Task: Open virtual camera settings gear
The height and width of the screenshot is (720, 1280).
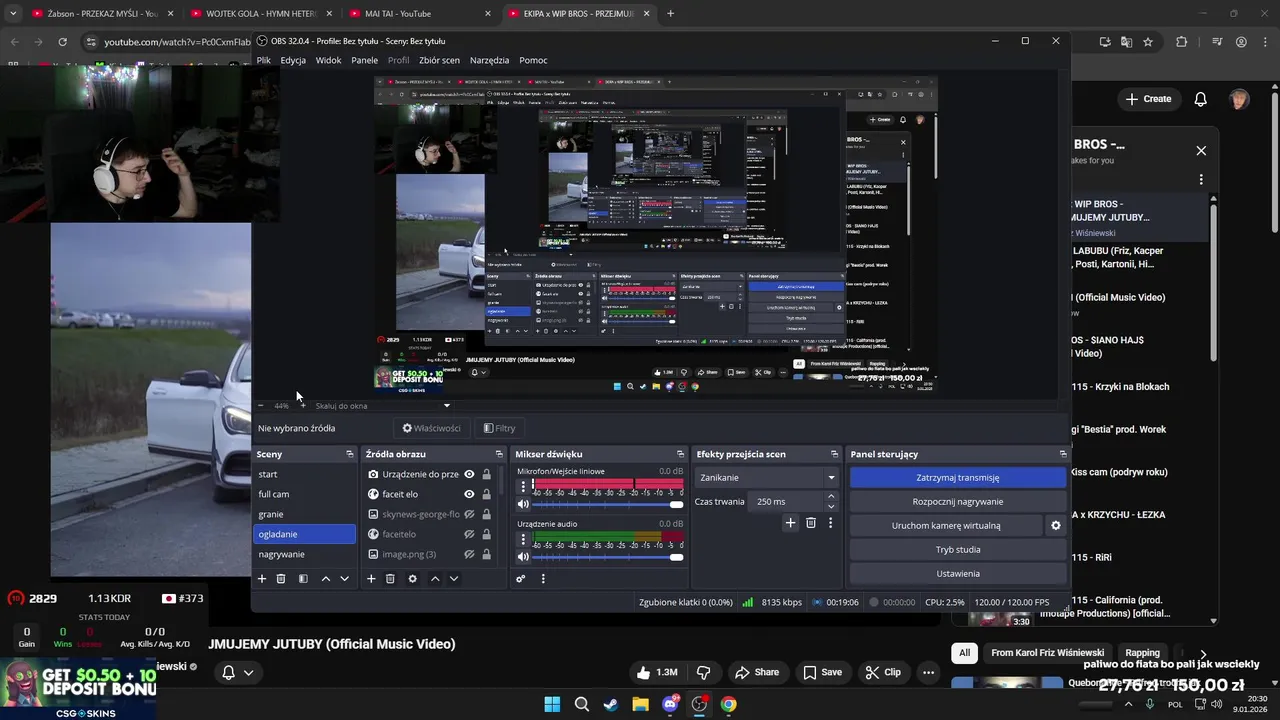Action: (1055, 525)
